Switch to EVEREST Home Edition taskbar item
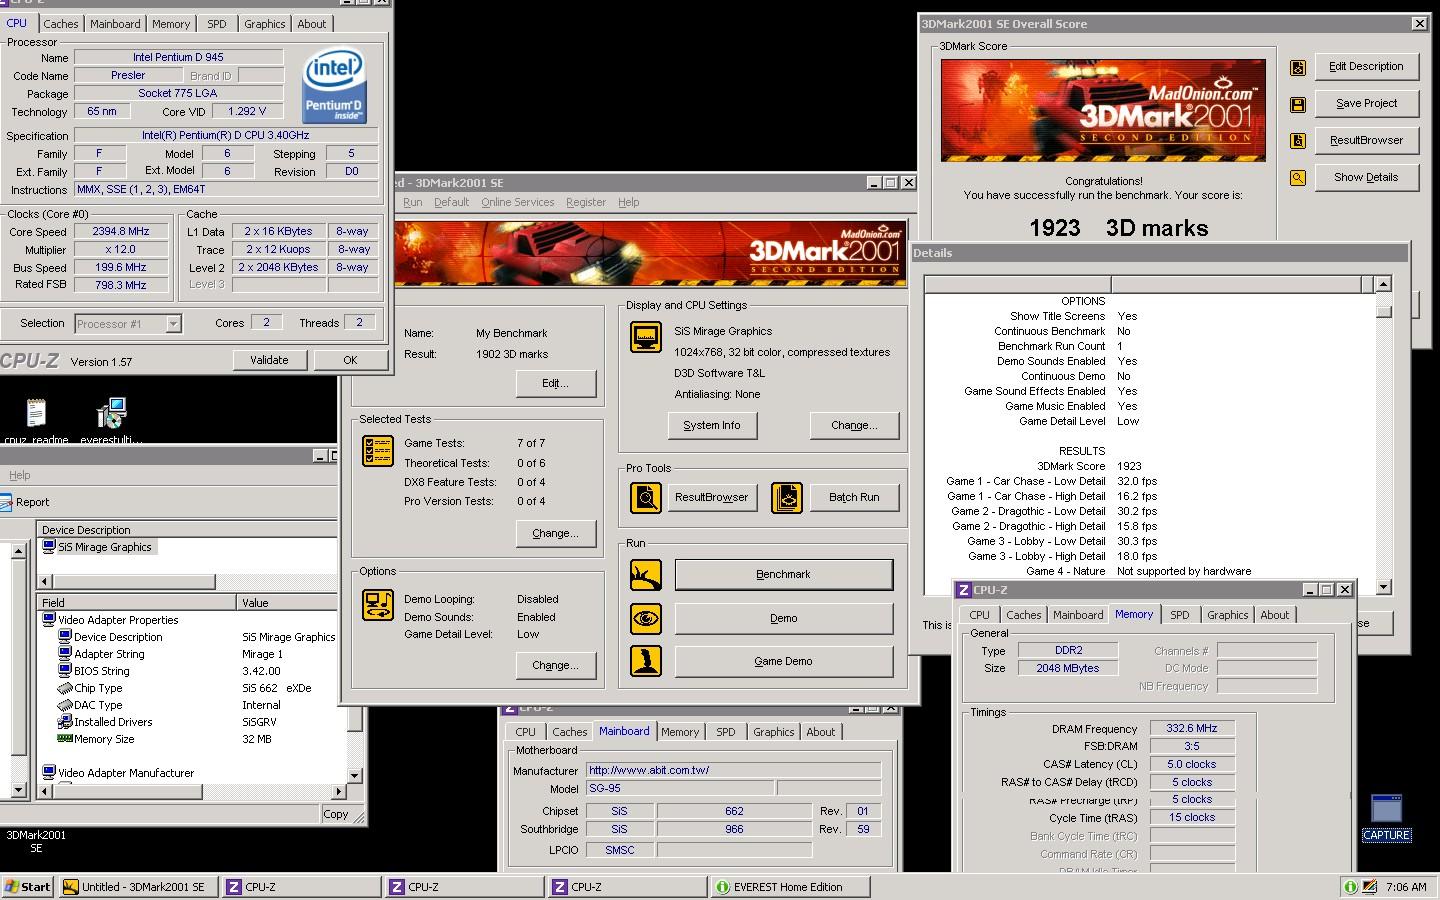 coord(790,887)
